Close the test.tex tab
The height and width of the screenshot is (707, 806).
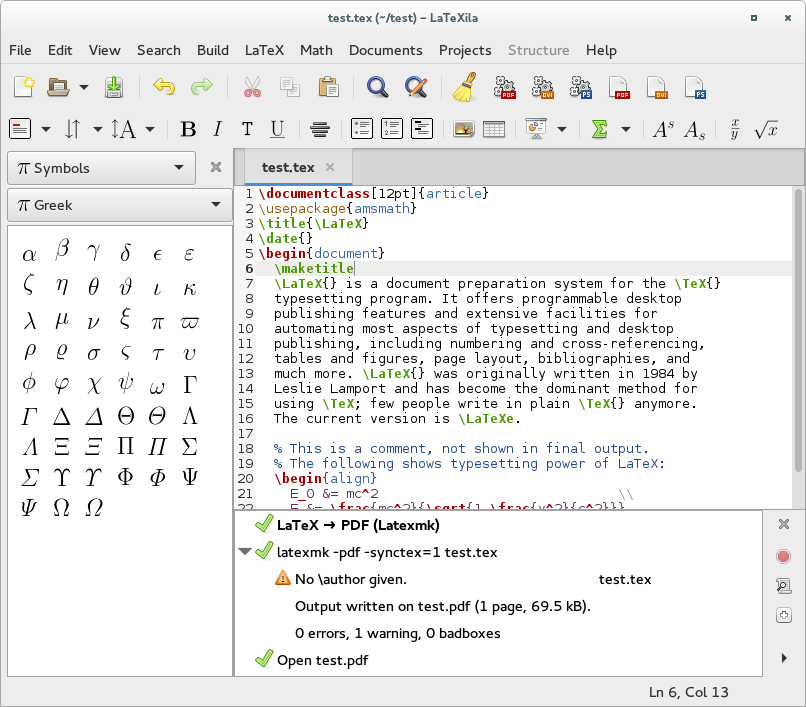[330, 167]
